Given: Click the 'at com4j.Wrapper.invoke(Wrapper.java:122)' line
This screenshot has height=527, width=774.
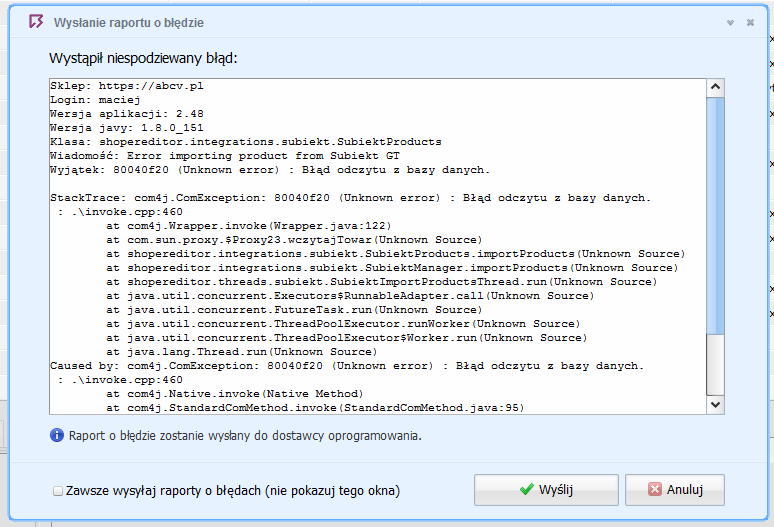Looking at the screenshot, I should 249,226.
